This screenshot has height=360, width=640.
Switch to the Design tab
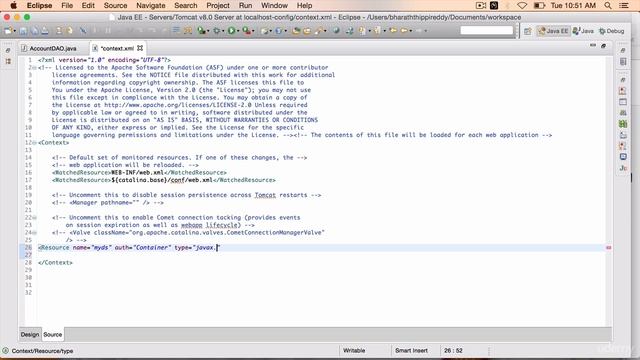coord(30,334)
